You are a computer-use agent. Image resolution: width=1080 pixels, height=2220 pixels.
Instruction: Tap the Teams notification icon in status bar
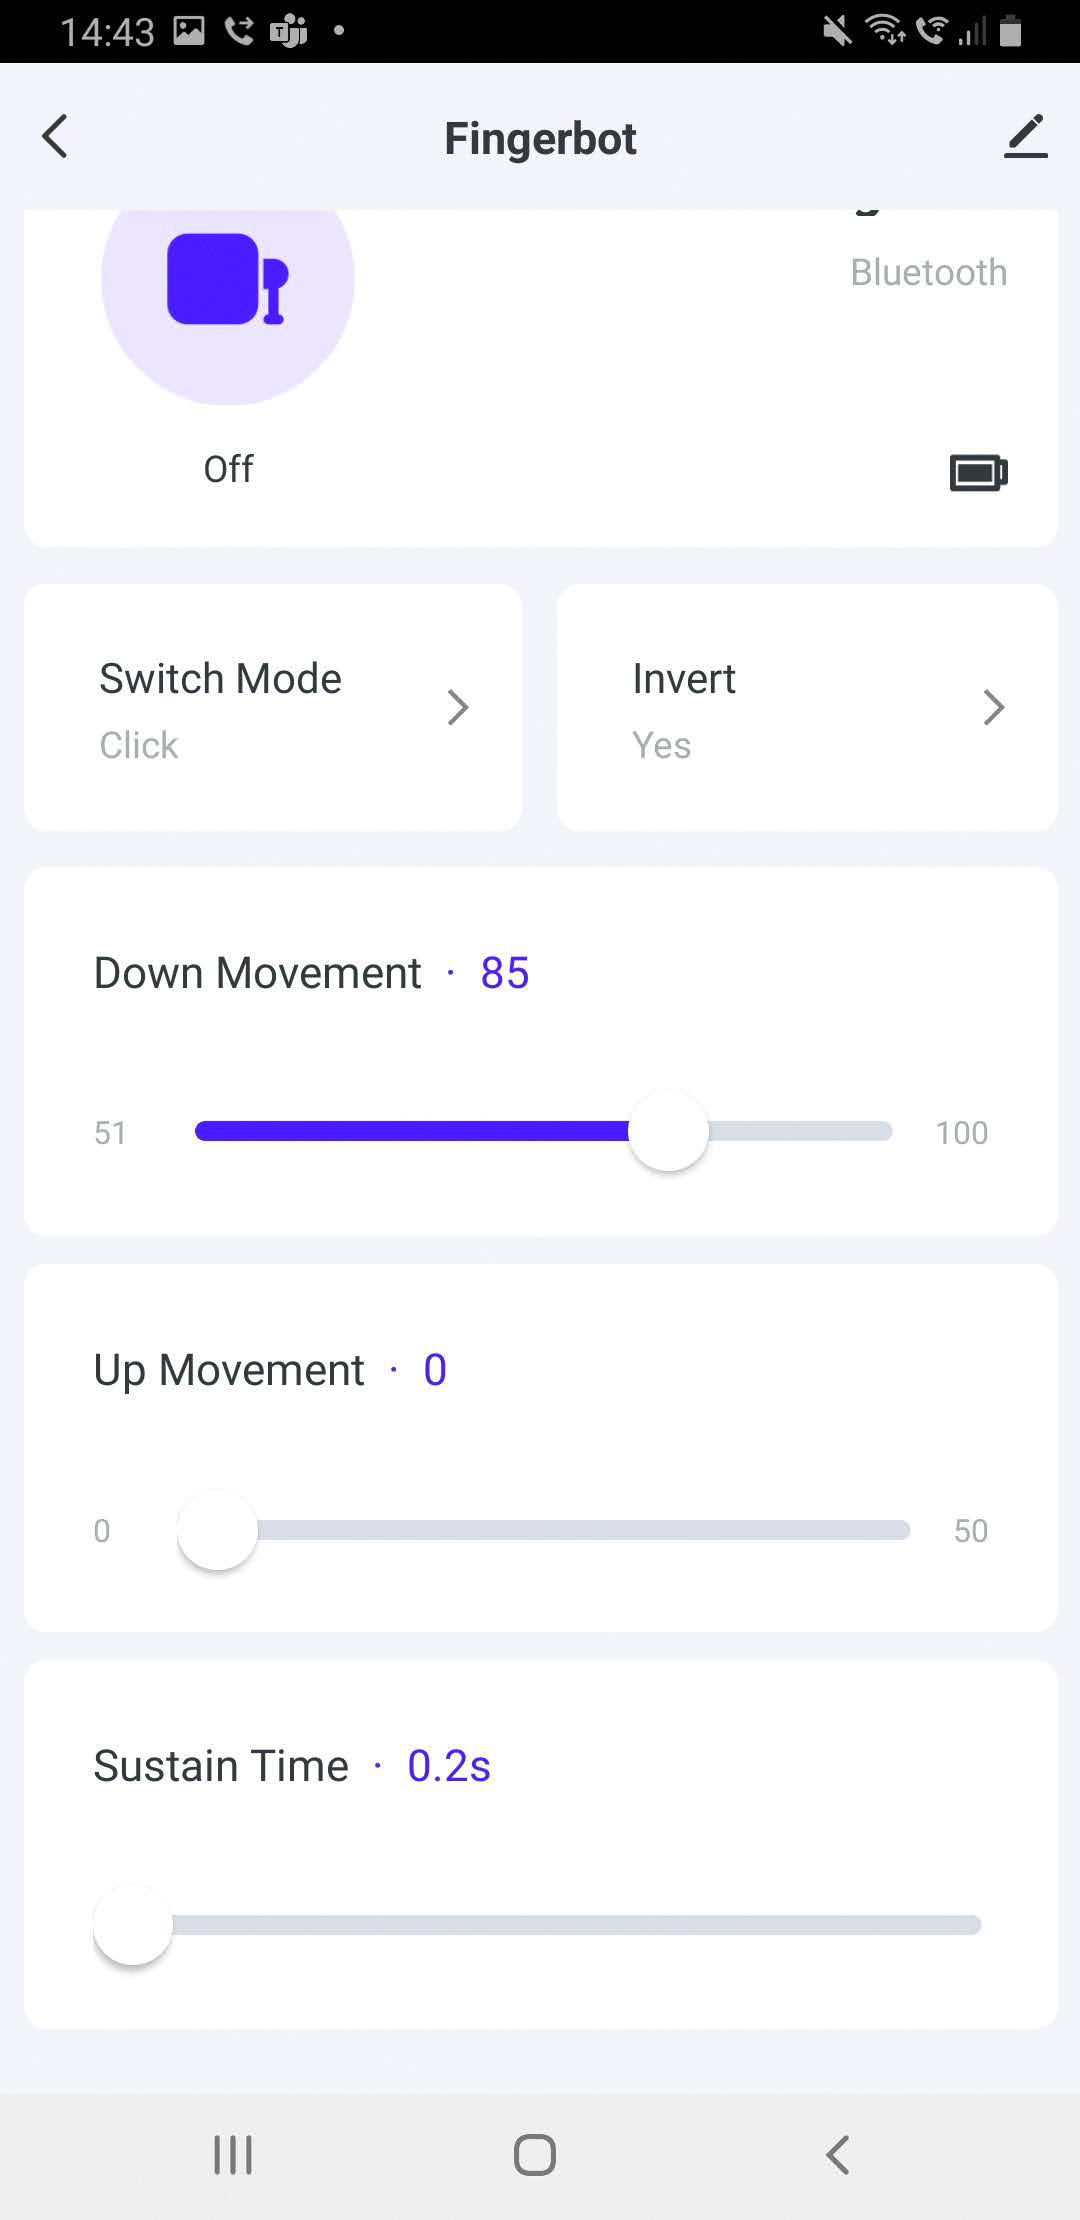pyautogui.click(x=289, y=32)
